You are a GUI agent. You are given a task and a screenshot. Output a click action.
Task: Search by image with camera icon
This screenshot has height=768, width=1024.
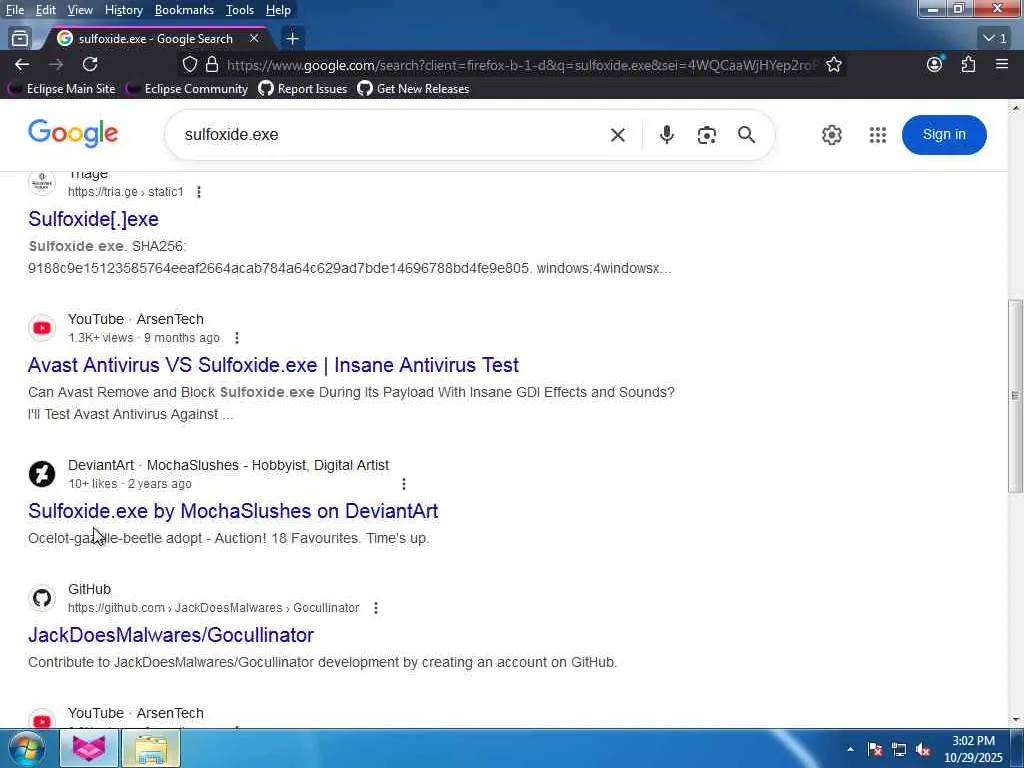[x=707, y=135]
